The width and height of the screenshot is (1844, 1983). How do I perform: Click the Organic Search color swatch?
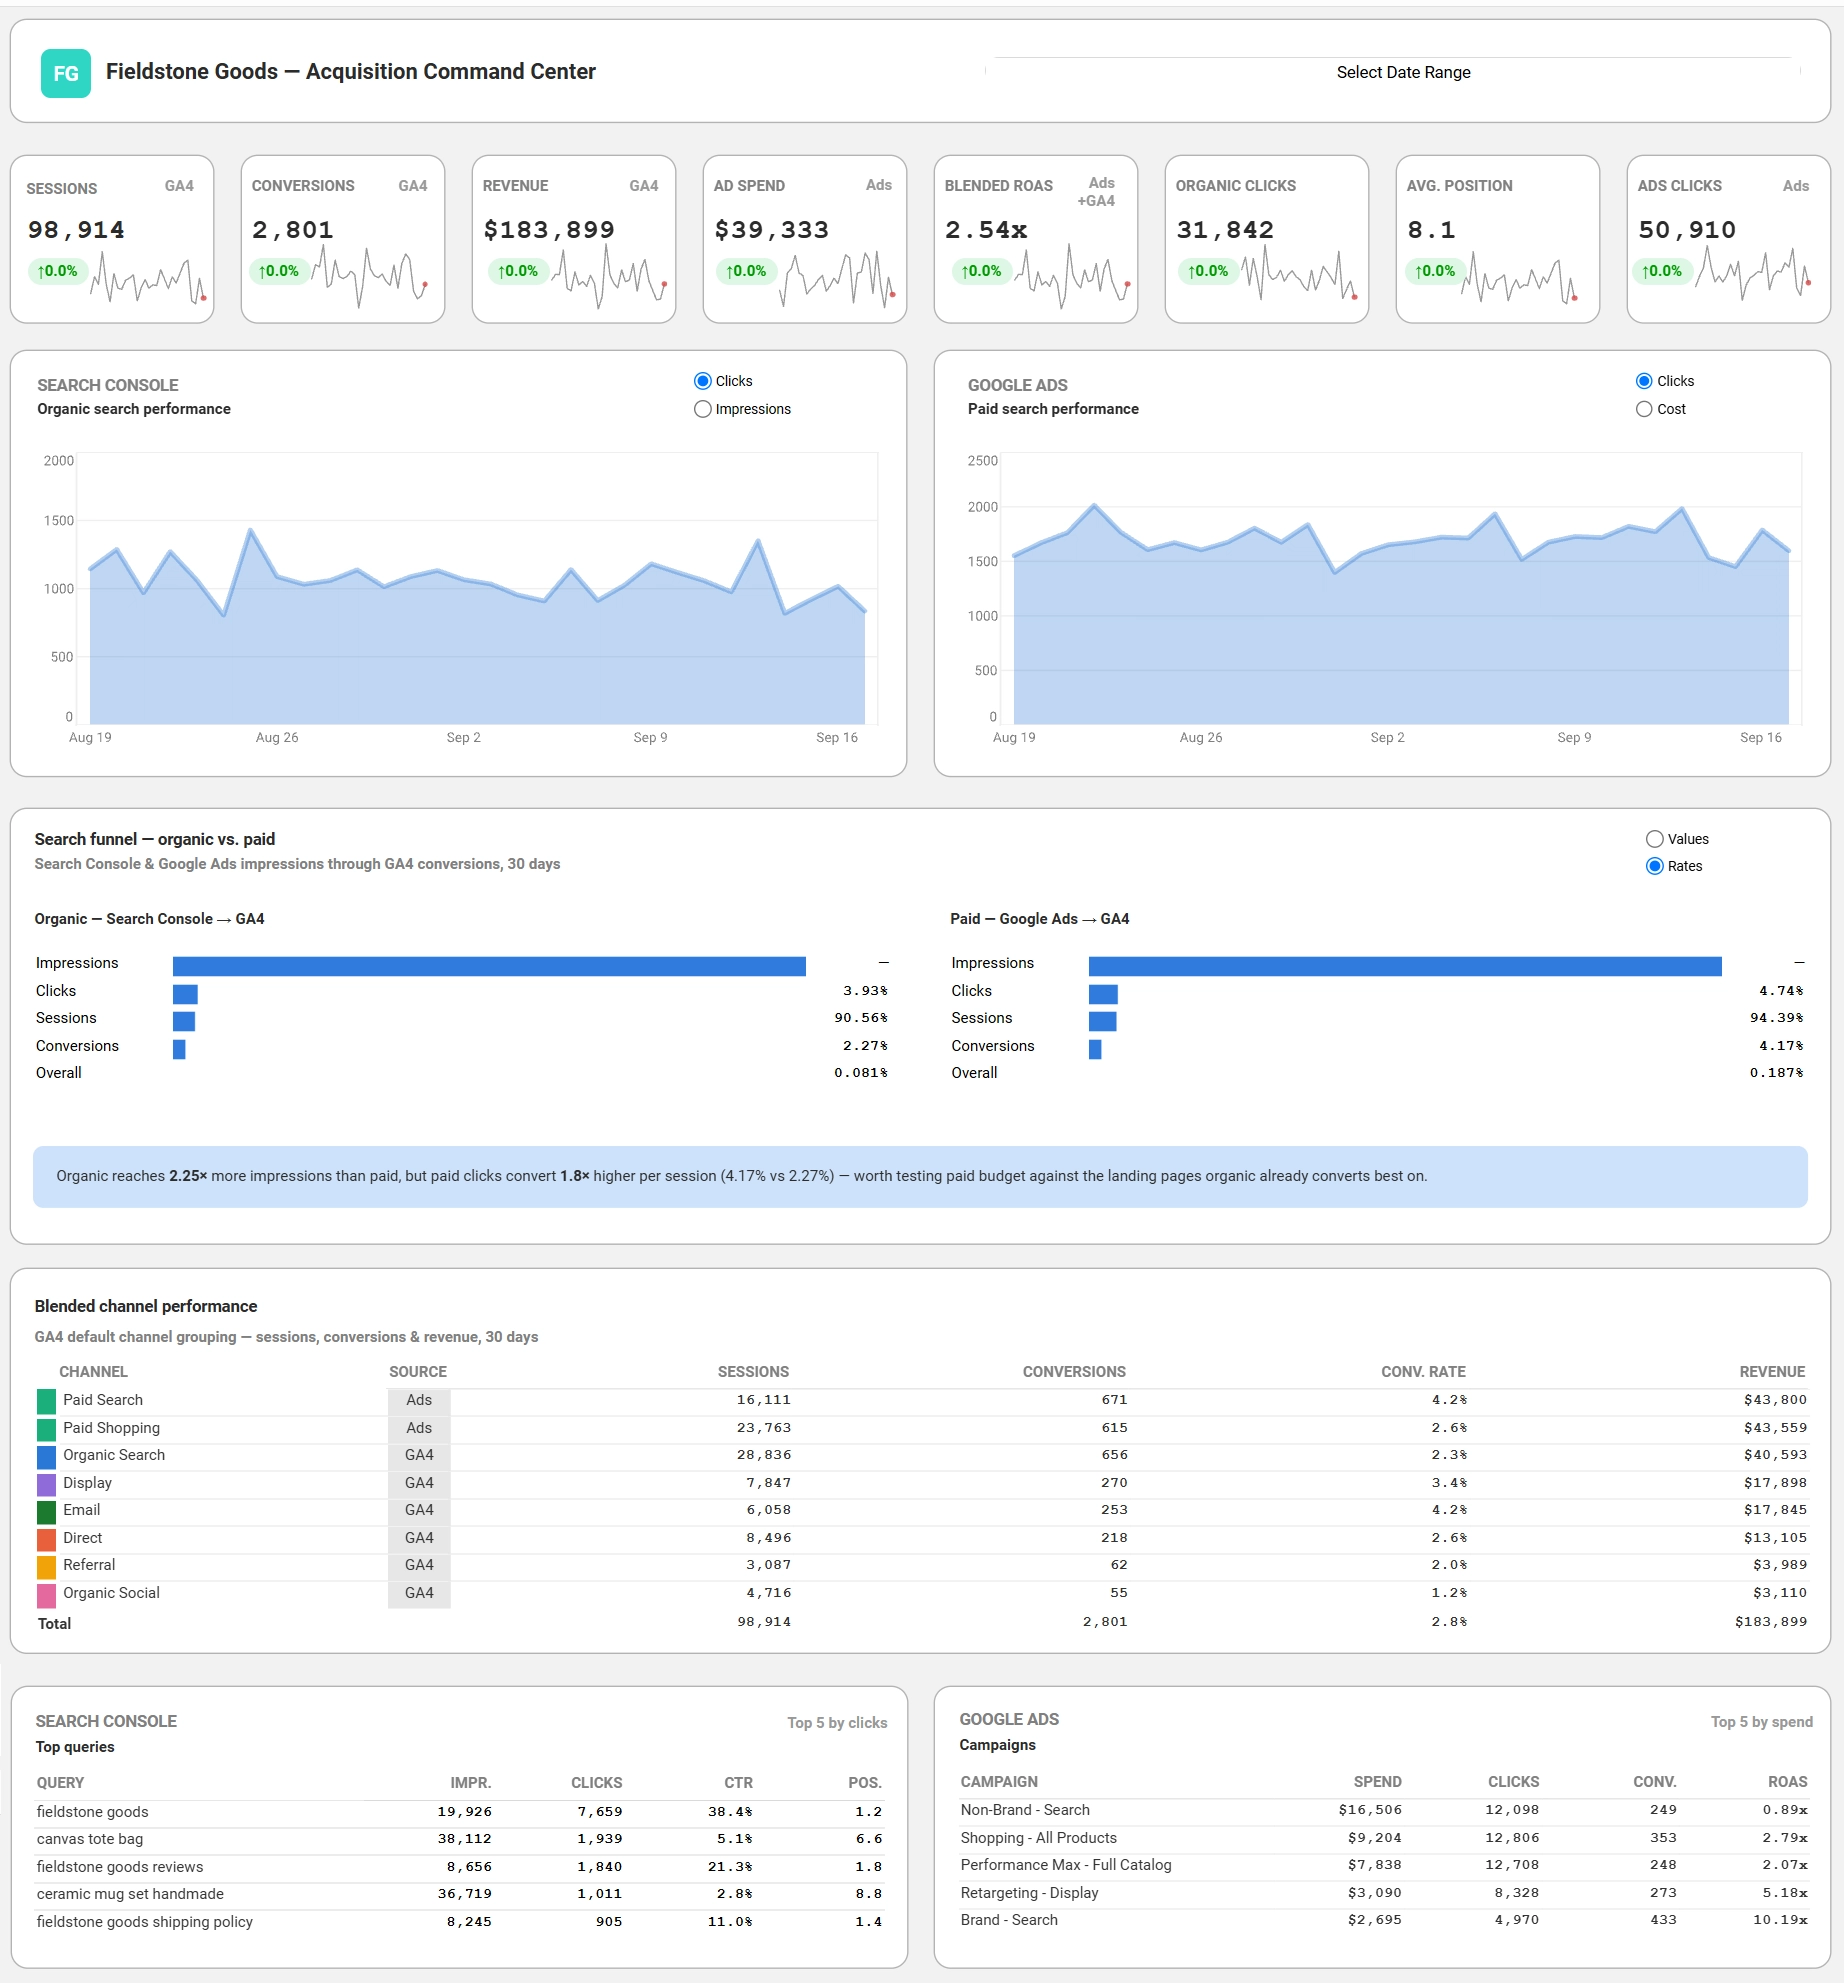[46, 1456]
